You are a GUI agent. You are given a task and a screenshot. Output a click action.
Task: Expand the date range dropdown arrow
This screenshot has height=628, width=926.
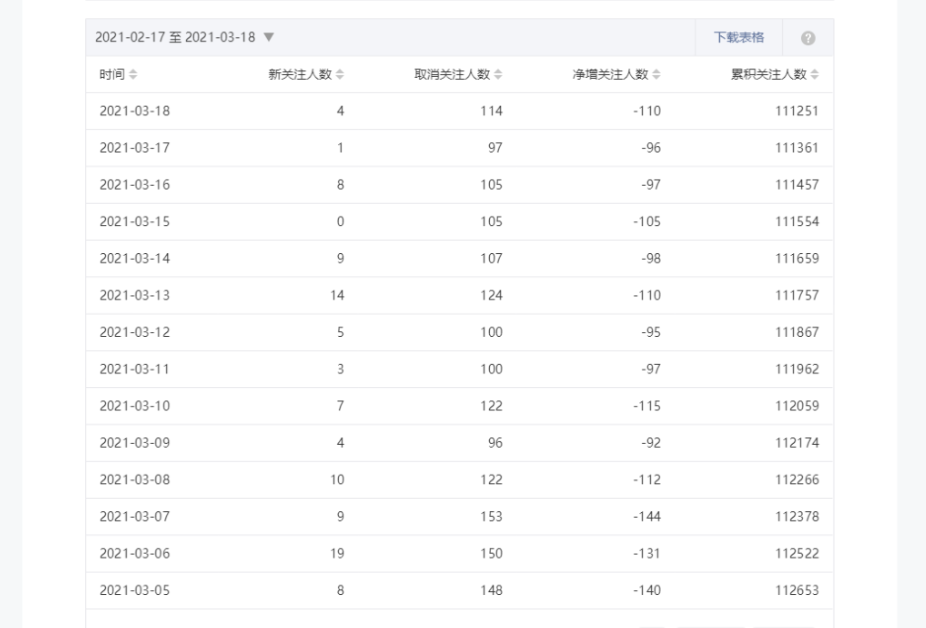pyautogui.click(x=269, y=37)
